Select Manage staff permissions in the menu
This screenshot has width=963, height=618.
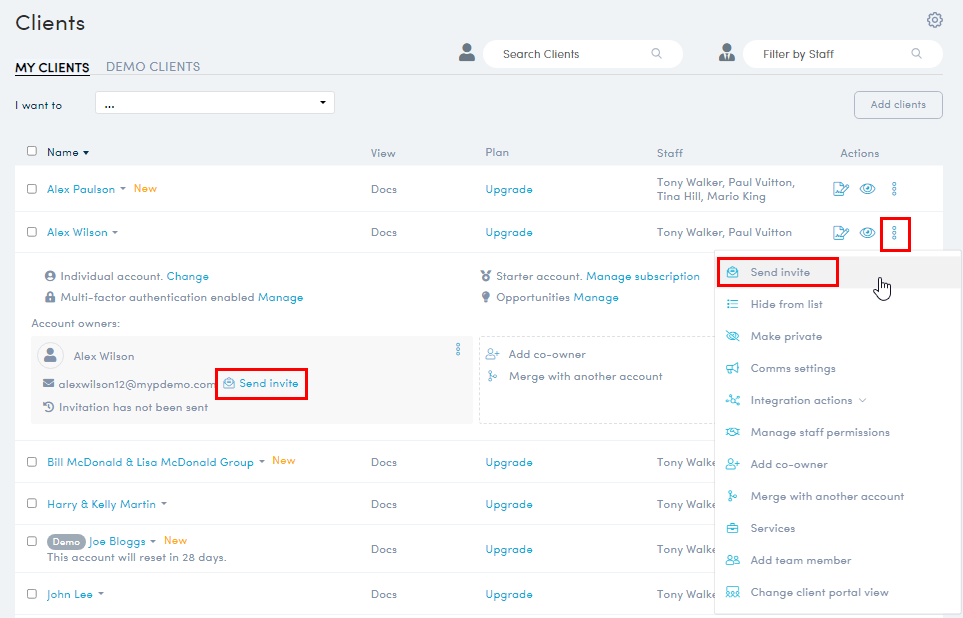(x=819, y=432)
